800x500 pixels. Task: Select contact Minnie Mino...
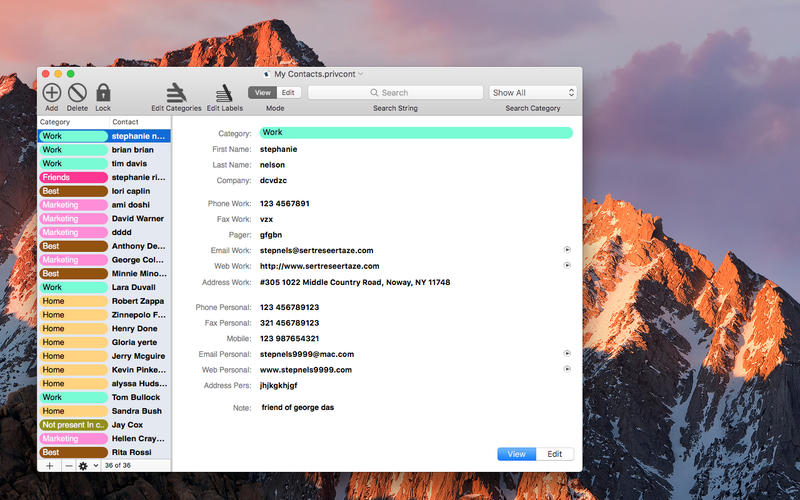click(x=139, y=273)
